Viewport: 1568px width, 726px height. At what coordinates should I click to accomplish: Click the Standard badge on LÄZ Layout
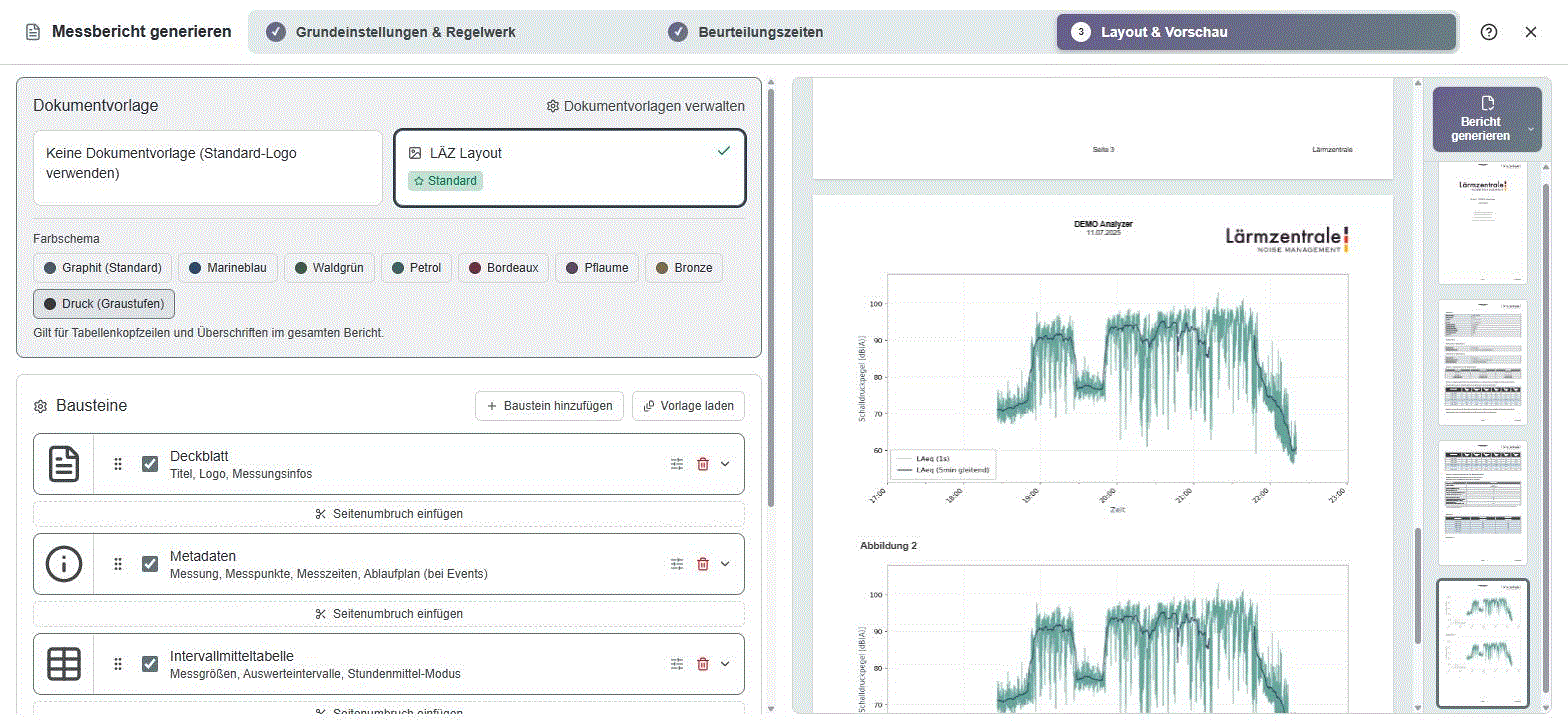pos(445,181)
